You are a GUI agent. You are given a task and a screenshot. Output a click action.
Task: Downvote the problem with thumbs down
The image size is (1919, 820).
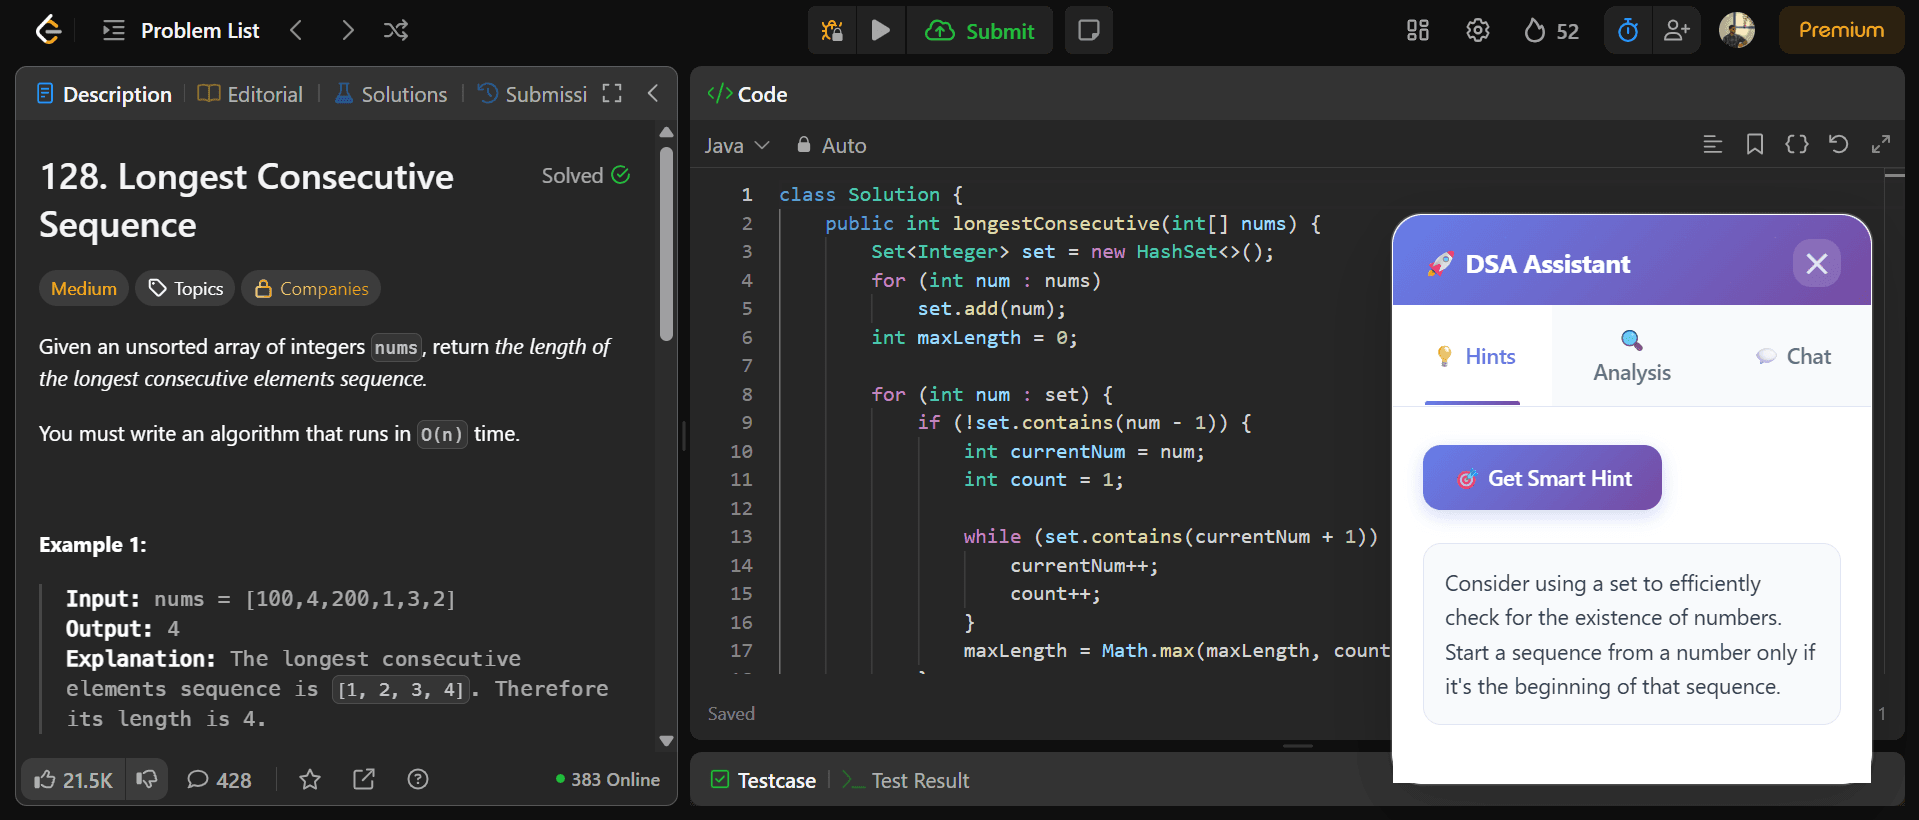click(147, 779)
